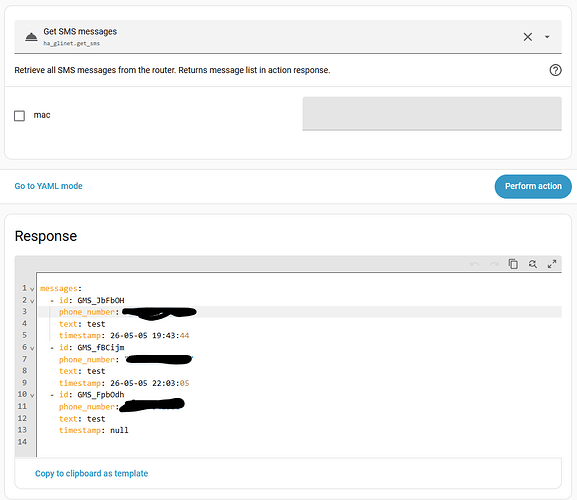Enable the mac checkbox
Viewport: 577px width, 500px height.
[x=20, y=116]
